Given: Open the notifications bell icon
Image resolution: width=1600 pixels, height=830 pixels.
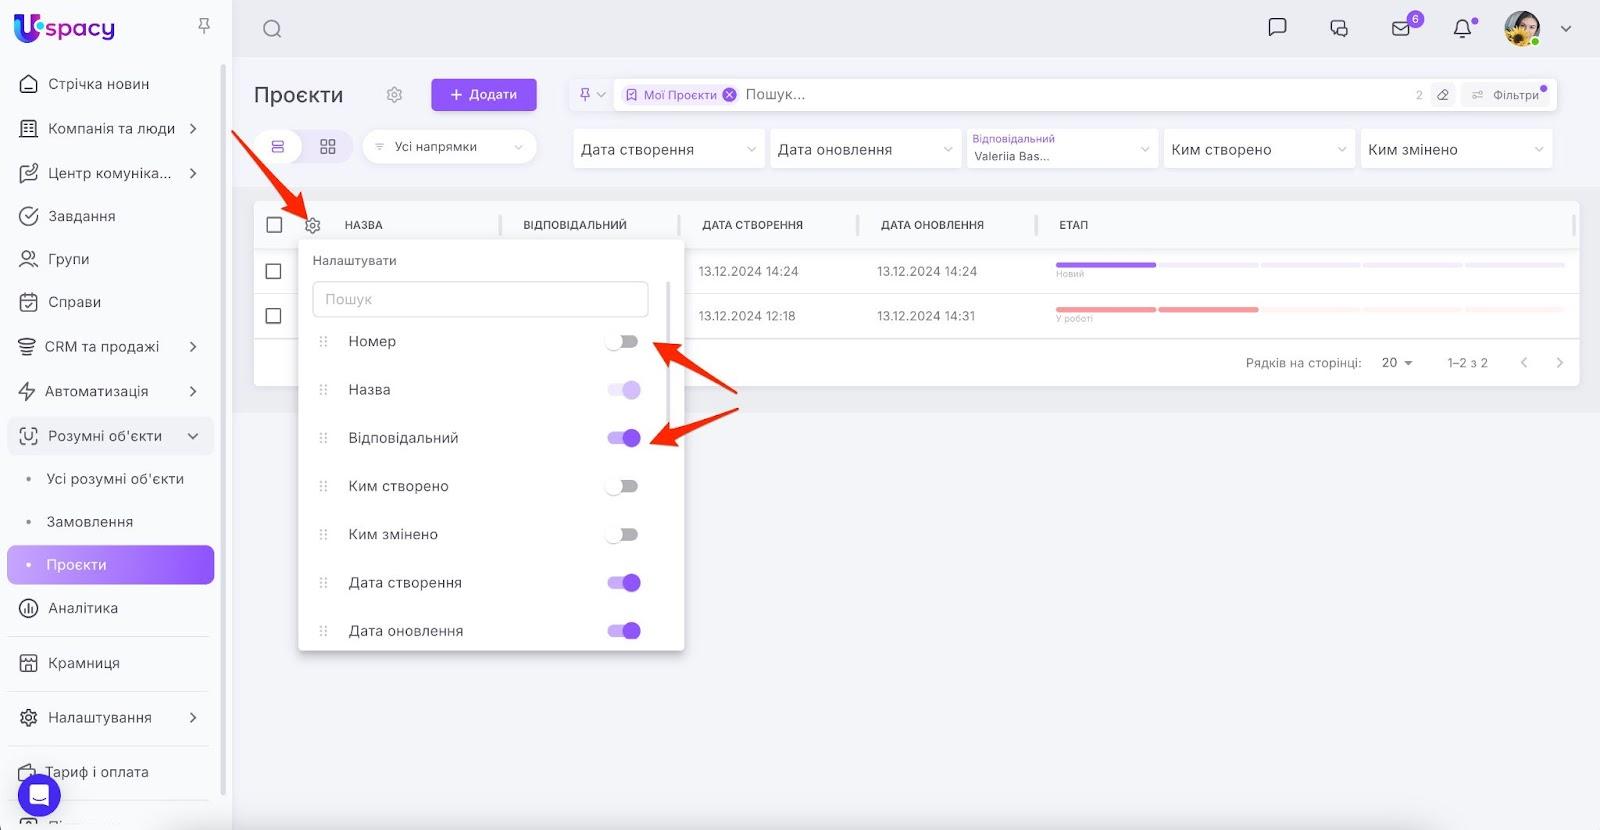Looking at the screenshot, I should [1462, 29].
